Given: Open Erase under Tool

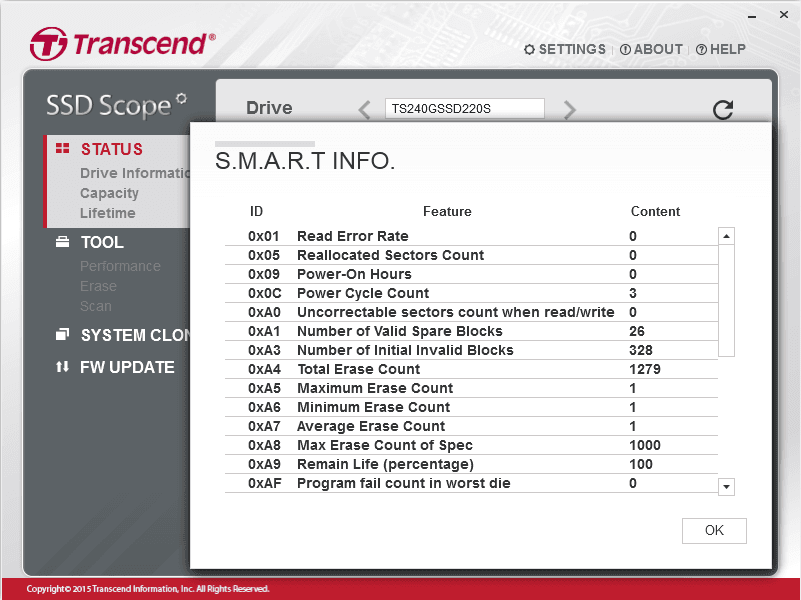Looking at the screenshot, I should click(98, 286).
